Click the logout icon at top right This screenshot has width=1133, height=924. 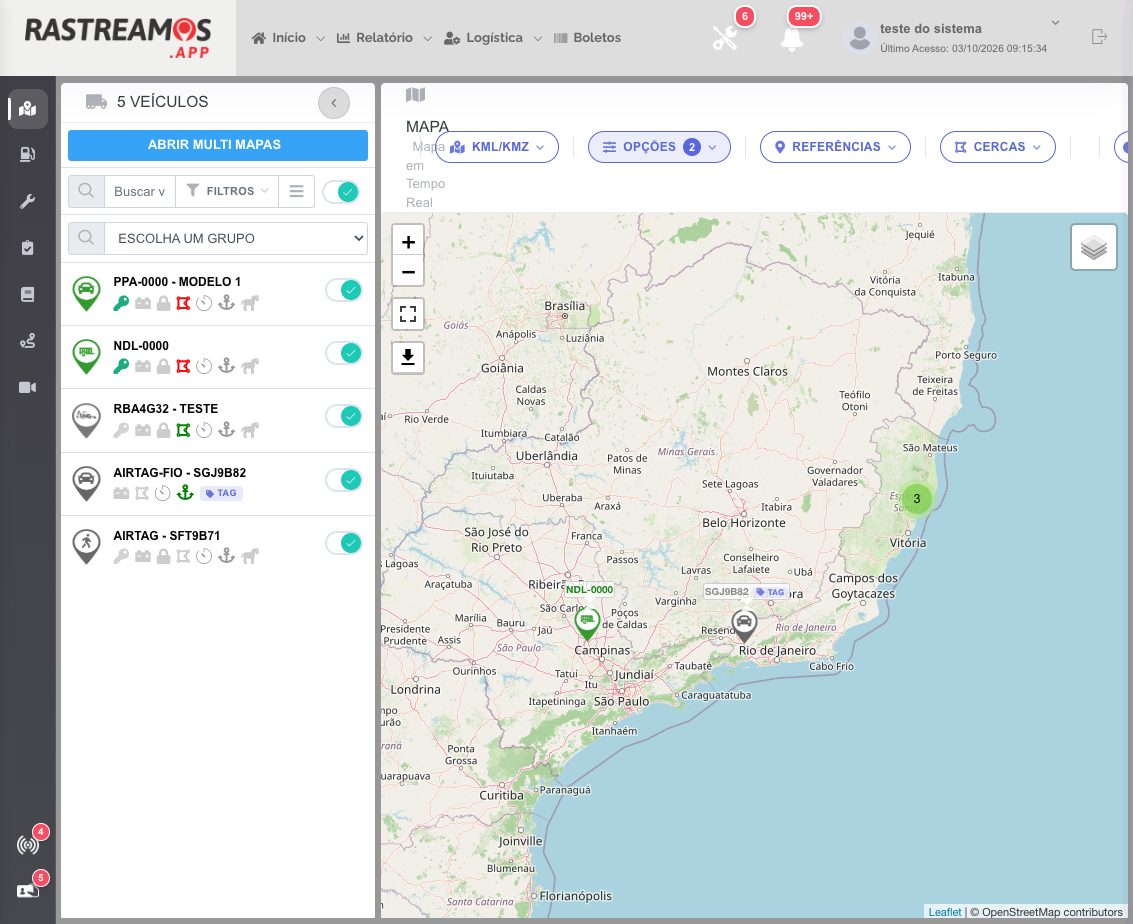click(1099, 37)
